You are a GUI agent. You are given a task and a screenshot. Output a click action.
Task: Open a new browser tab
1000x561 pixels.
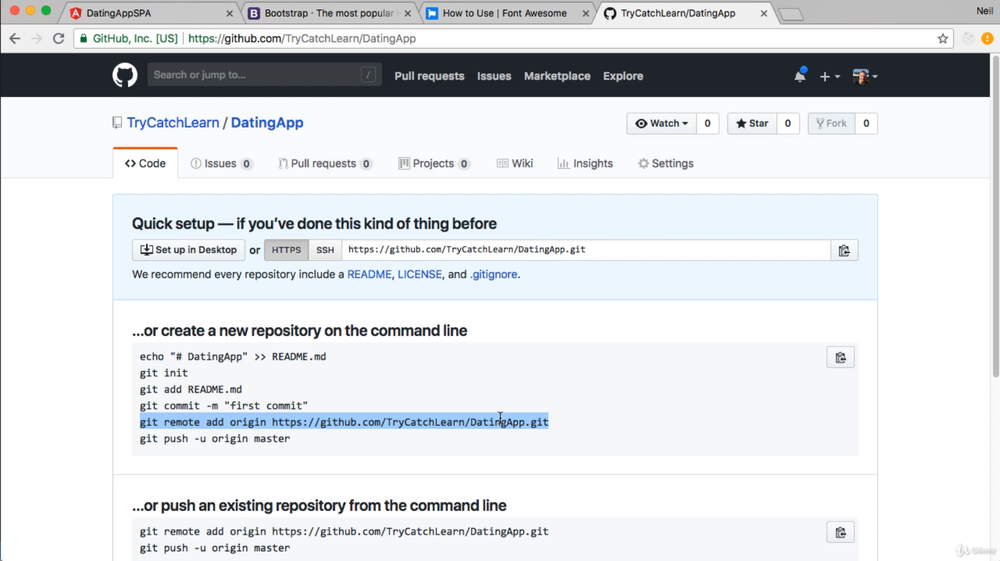(791, 14)
